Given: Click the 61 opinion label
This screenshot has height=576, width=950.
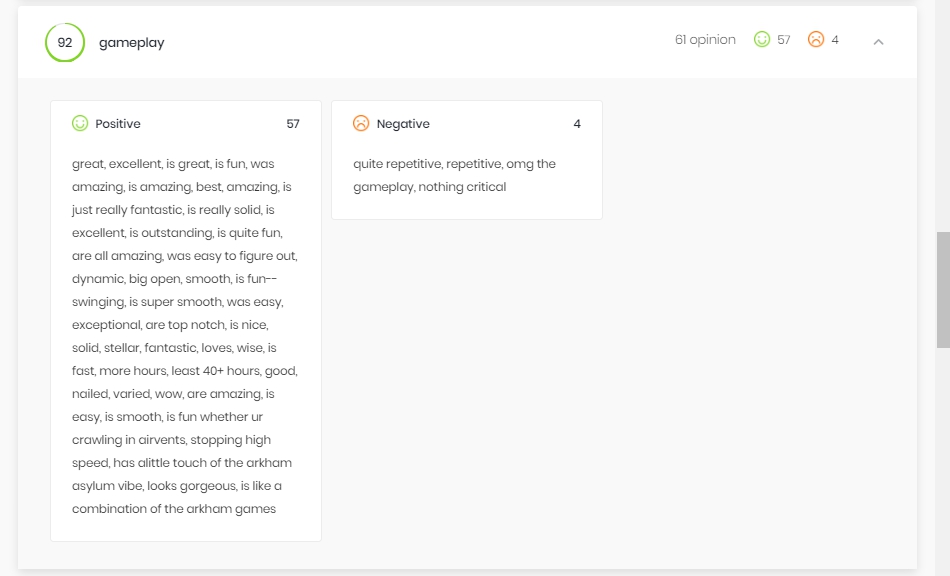Looking at the screenshot, I should pyautogui.click(x=705, y=40).
